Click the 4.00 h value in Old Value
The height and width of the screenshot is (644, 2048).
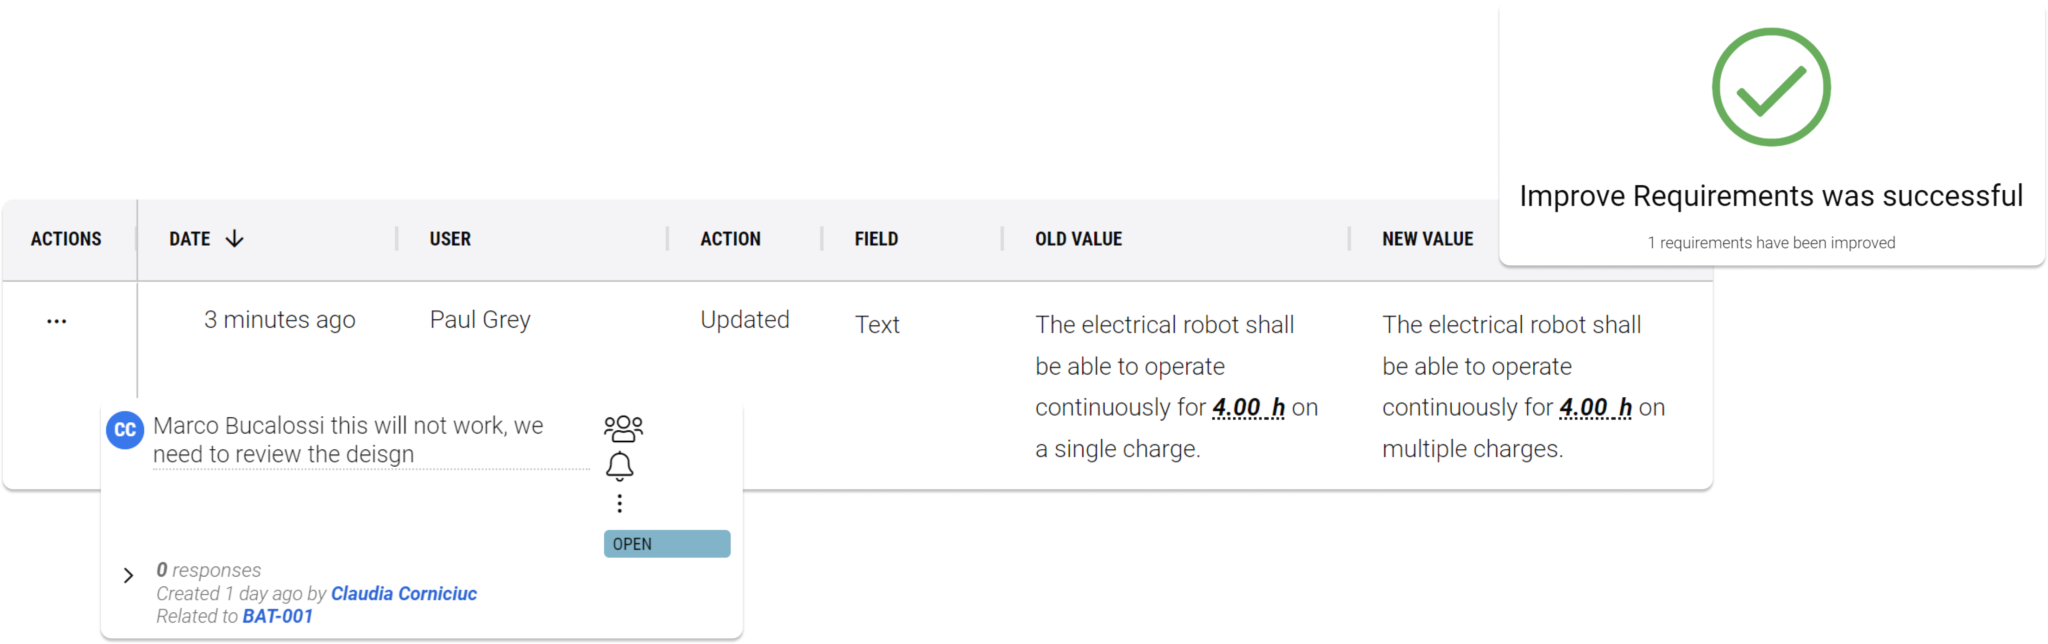pos(1248,408)
